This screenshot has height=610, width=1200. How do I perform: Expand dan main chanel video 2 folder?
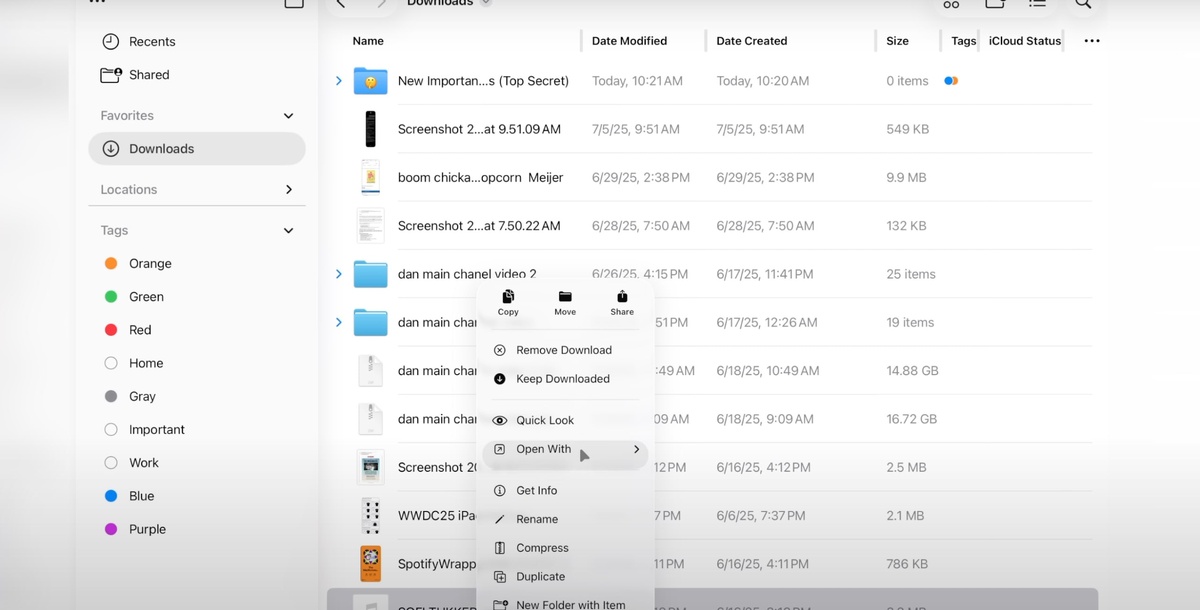[339, 274]
